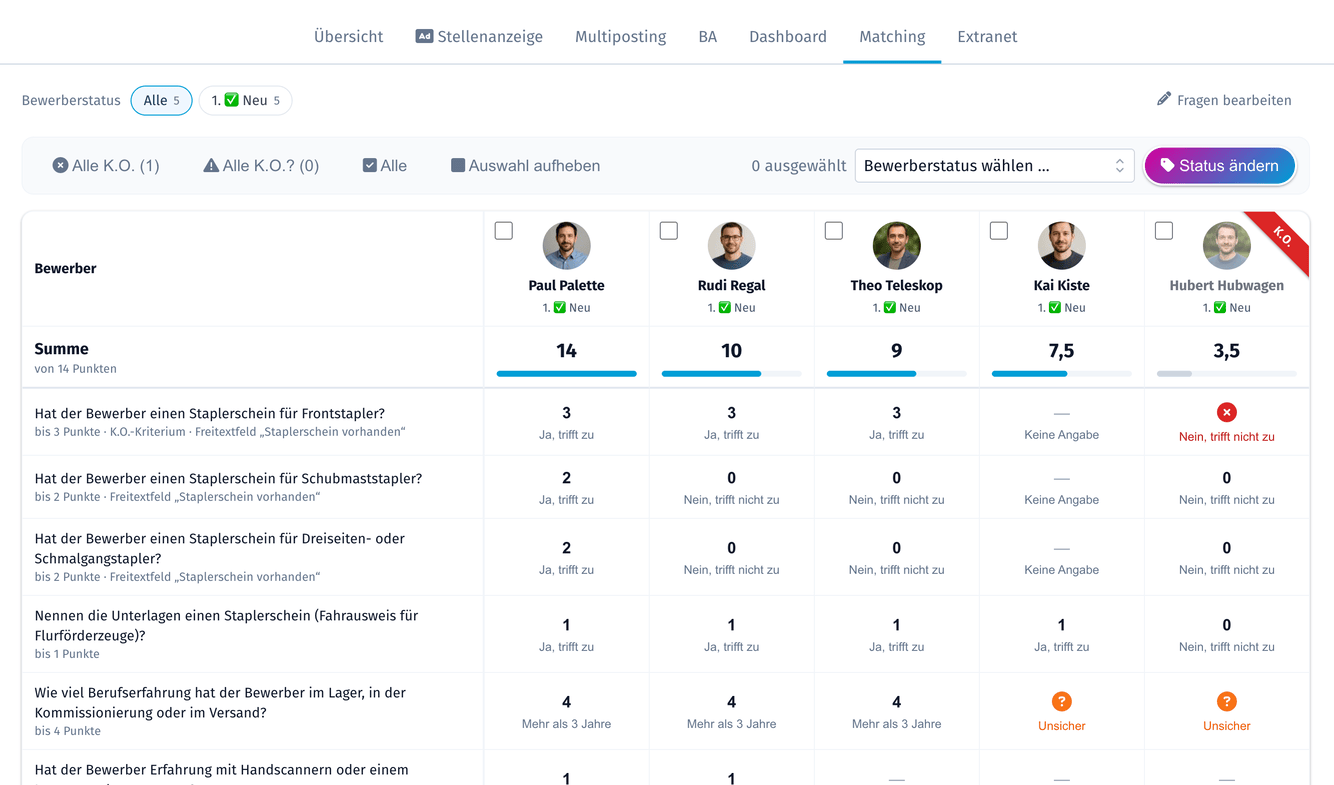
Task: Click the Ad icon beside Stellenanzeige
Action: coord(424,36)
